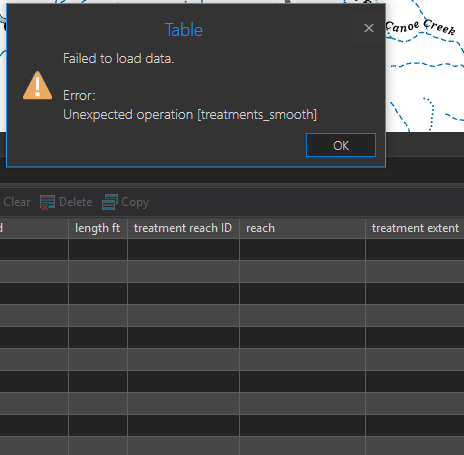This screenshot has height=455, width=464.
Task: Click OK in the Table error dialog
Action: coord(341,145)
